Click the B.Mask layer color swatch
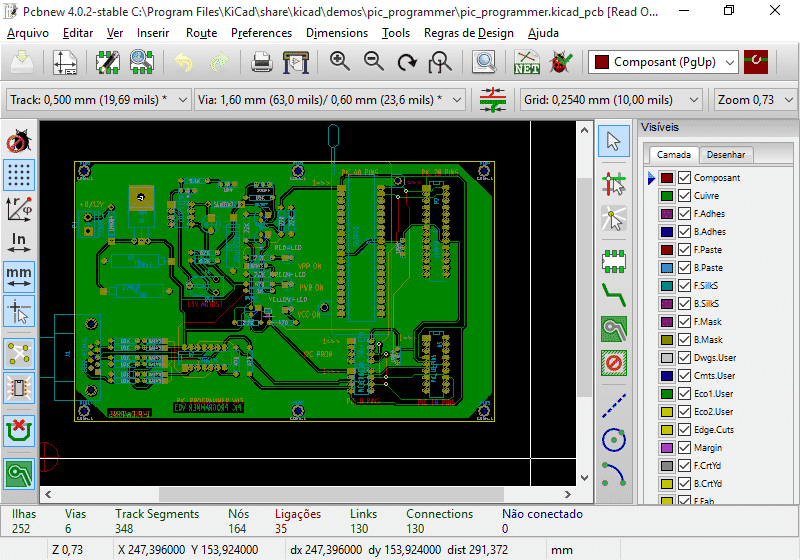The image size is (800, 560). click(667, 340)
